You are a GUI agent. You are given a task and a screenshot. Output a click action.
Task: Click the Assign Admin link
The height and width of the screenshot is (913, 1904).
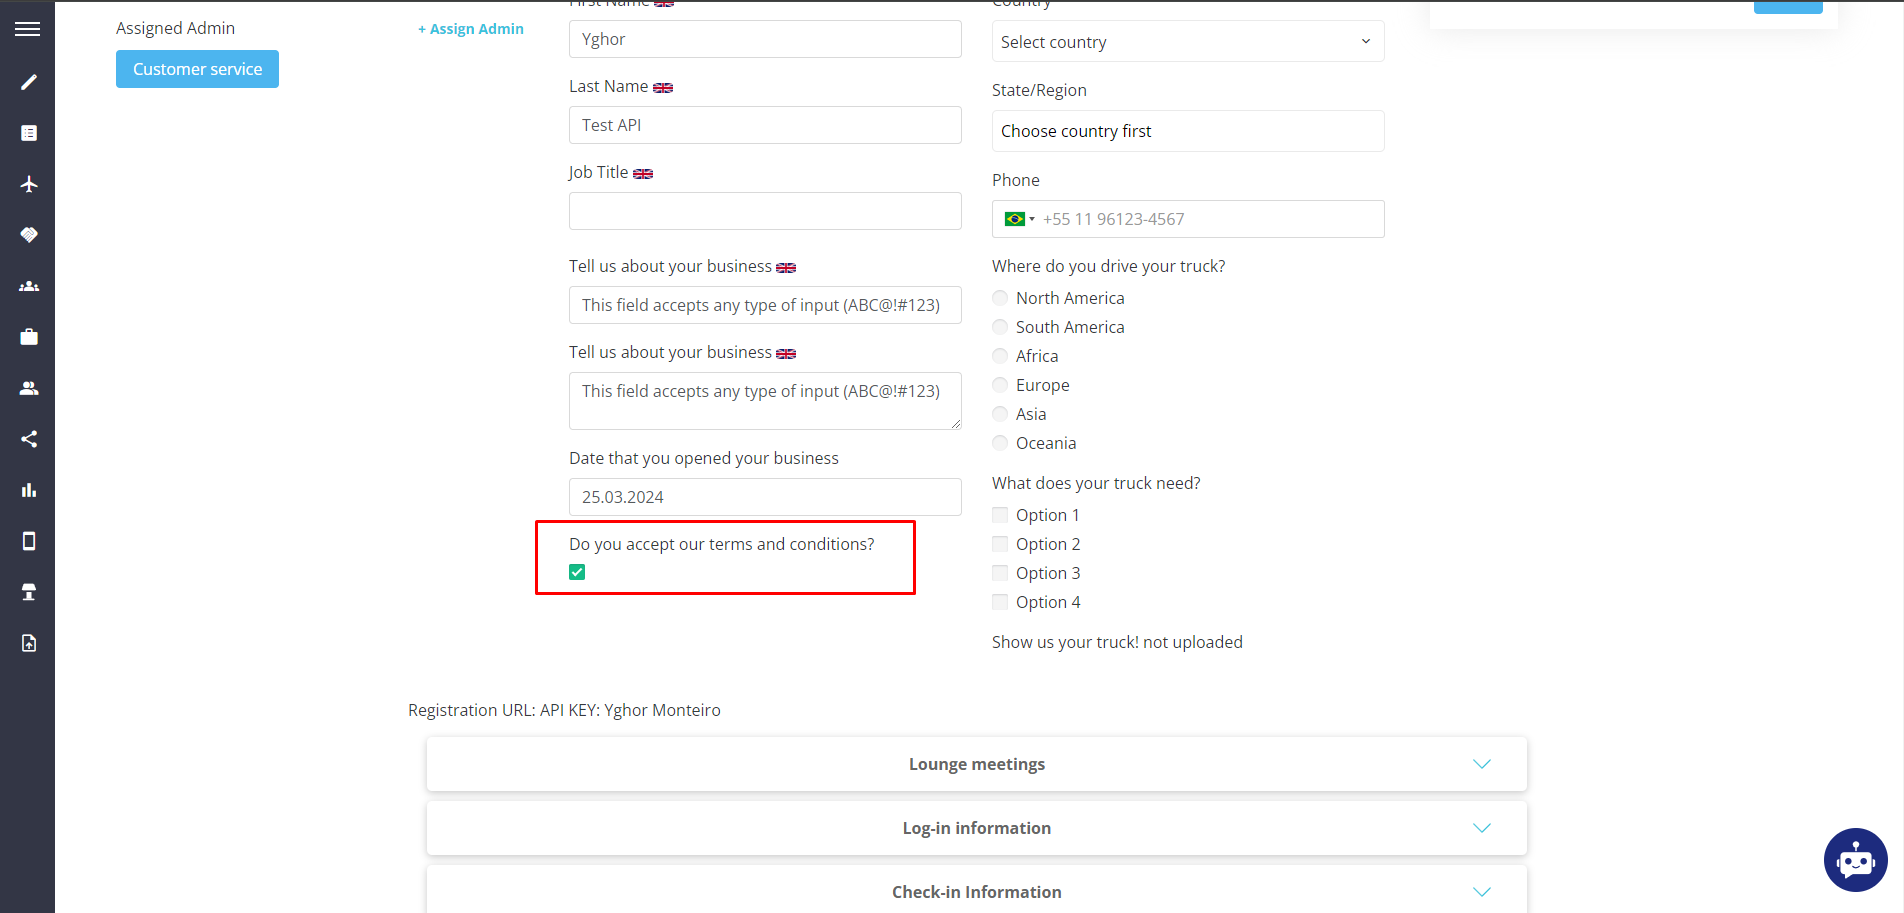pyautogui.click(x=470, y=28)
